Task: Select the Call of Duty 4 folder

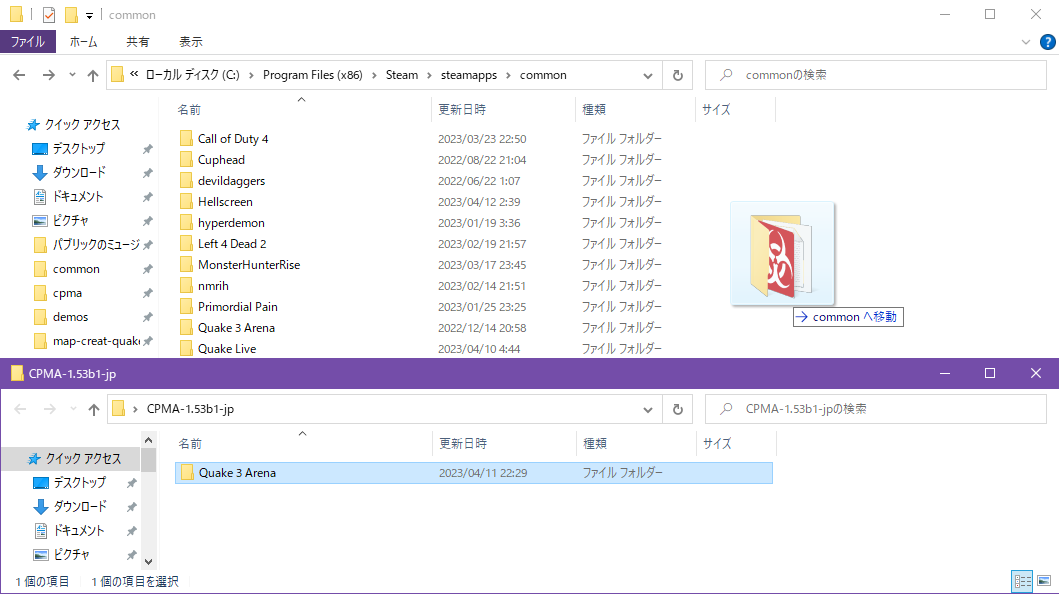Action: point(232,139)
